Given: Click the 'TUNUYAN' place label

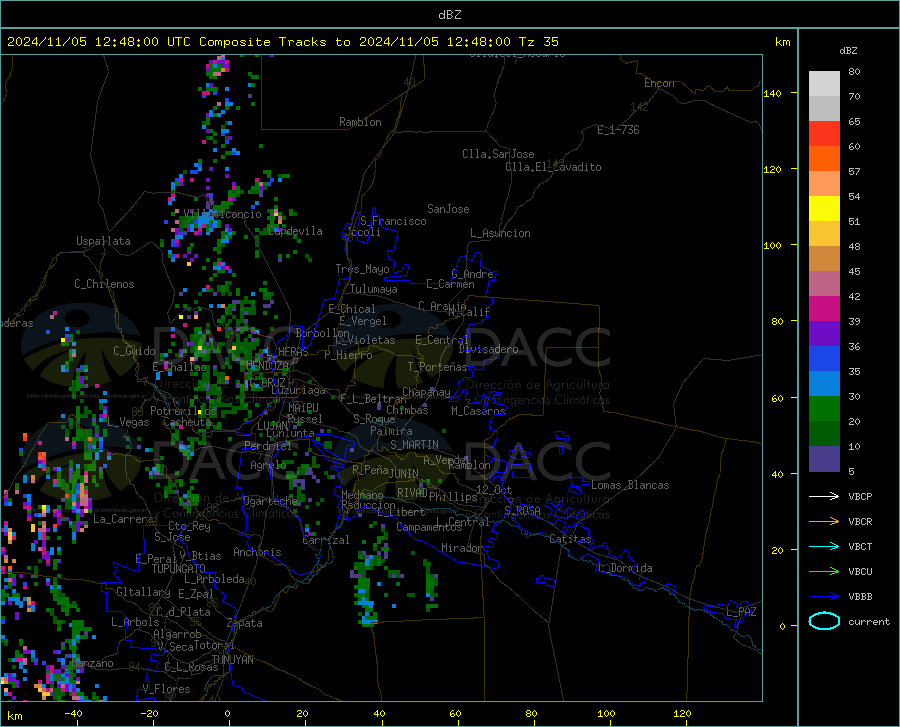Looking at the screenshot, I should click(232, 660).
